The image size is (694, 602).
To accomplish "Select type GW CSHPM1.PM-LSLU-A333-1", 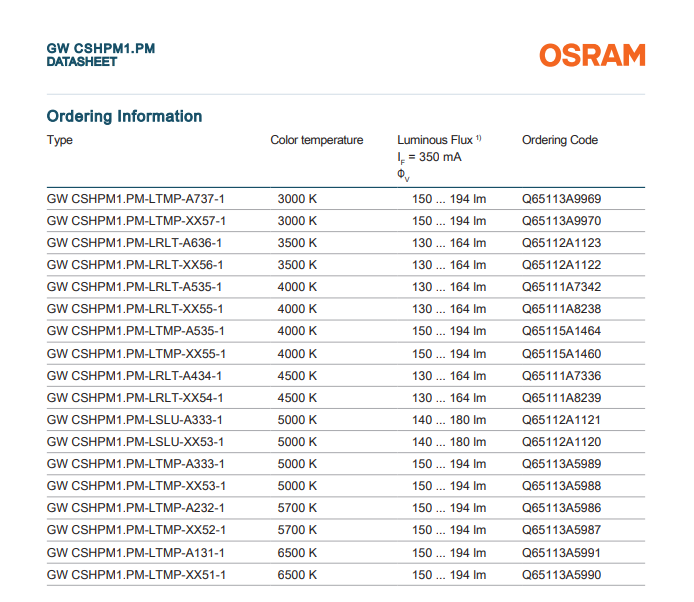I will tap(135, 420).
